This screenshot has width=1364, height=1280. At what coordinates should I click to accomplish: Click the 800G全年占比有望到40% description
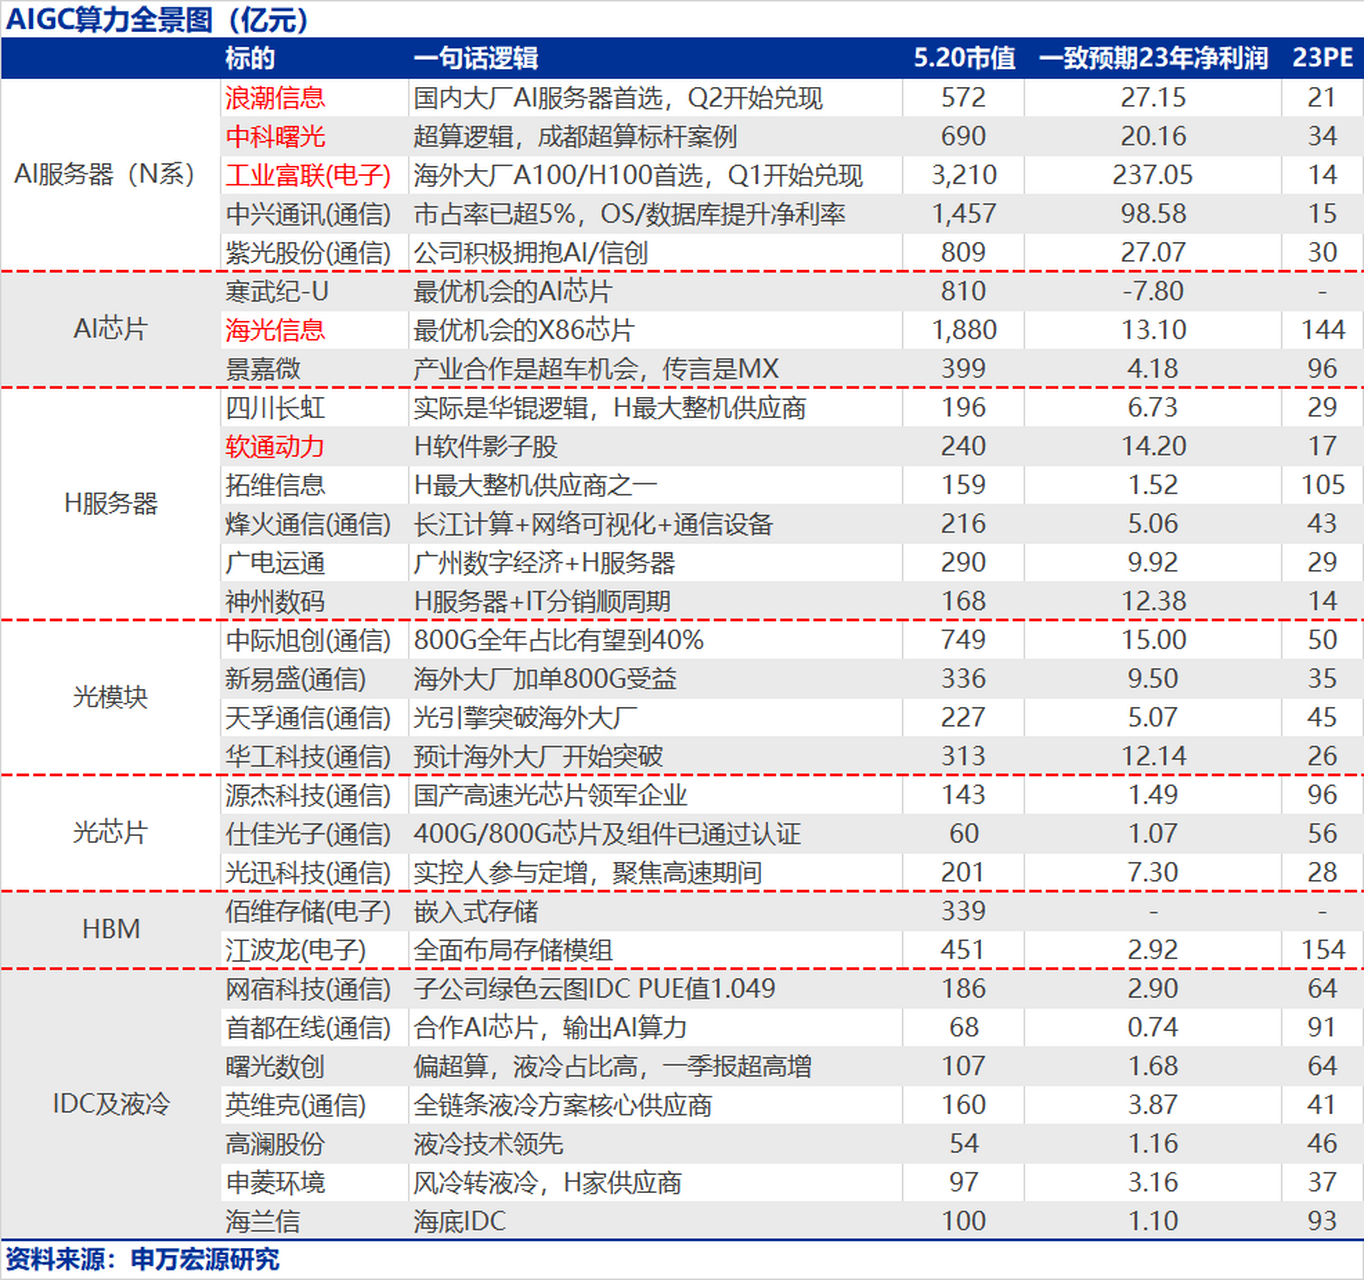click(559, 640)
